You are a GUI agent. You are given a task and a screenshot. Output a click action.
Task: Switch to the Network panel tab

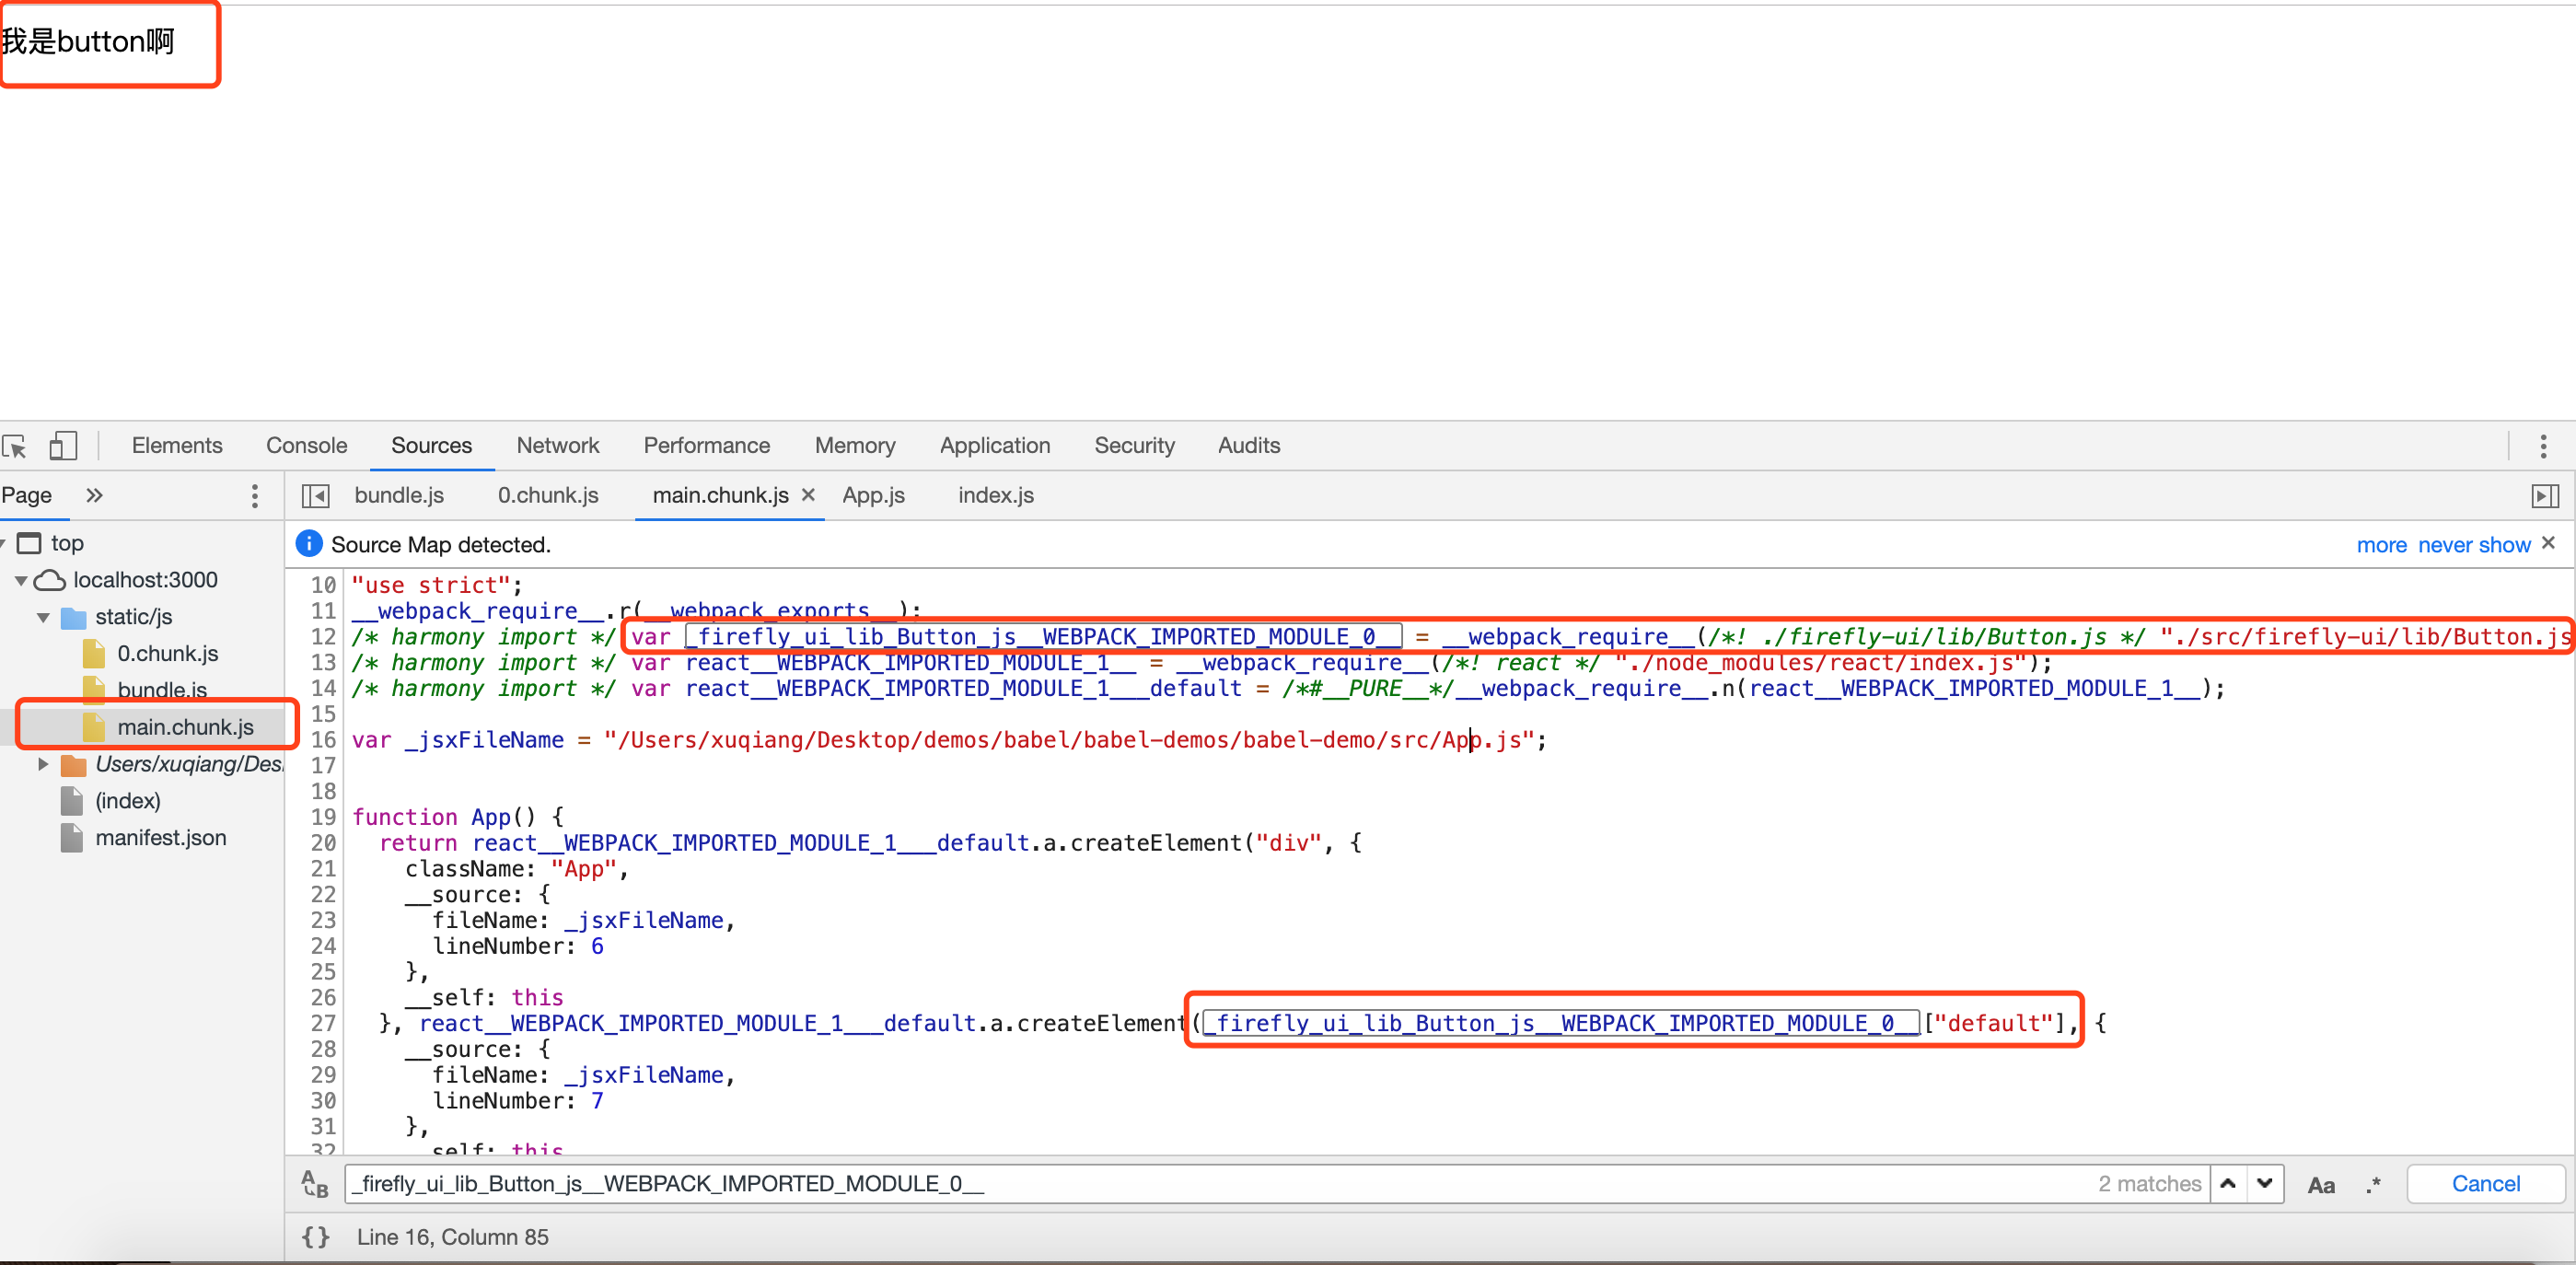[x=557, y=446]
